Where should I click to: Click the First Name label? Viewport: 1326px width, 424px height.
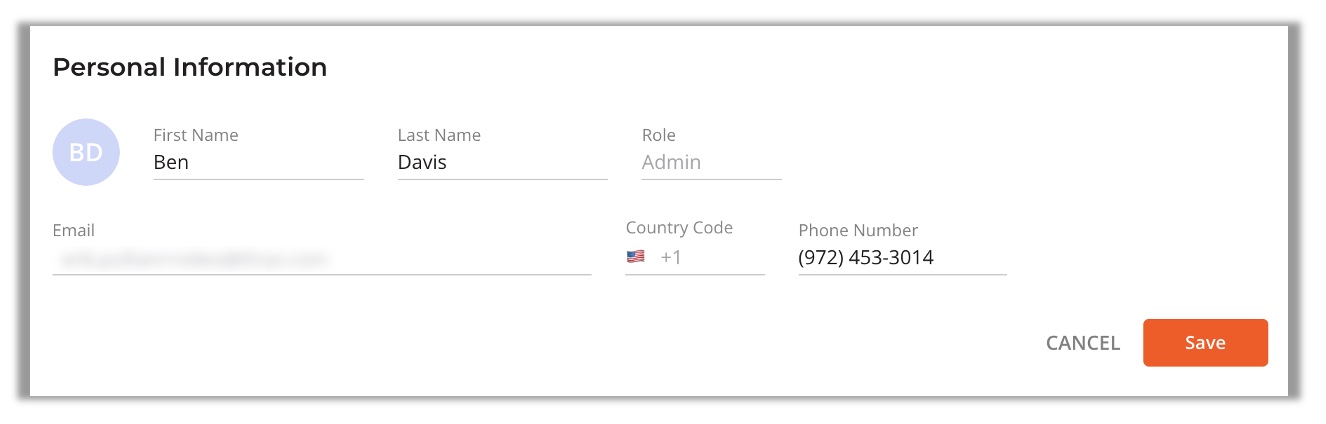pyautogui.click(x=196, y=135)
